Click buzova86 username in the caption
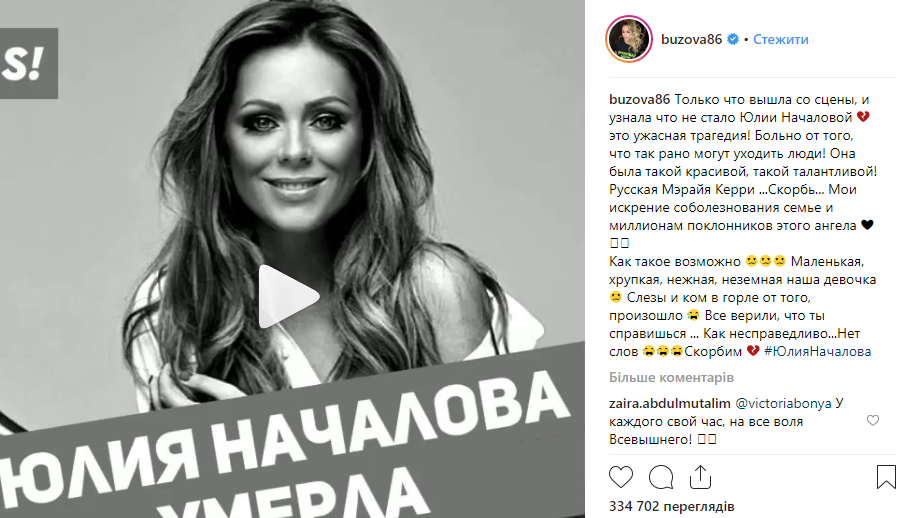This screenshot has height=518, width=902. (640, 100)
